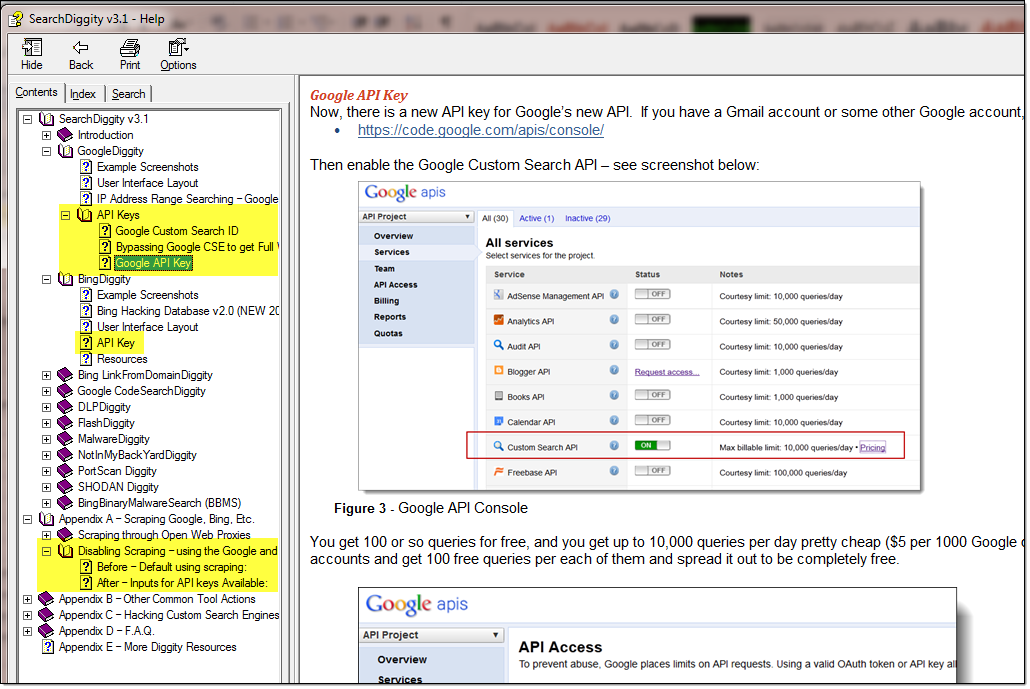Toggle the Analytics API OFF switch
Viewport: 1030px width, 689px height.
652,319
